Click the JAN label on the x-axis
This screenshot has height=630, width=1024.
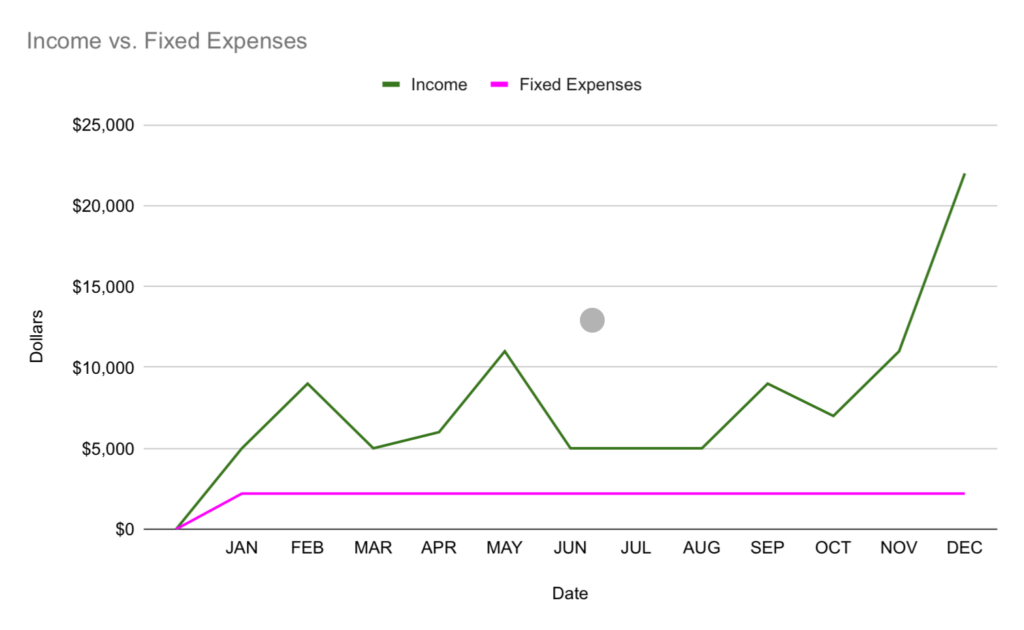242,548
